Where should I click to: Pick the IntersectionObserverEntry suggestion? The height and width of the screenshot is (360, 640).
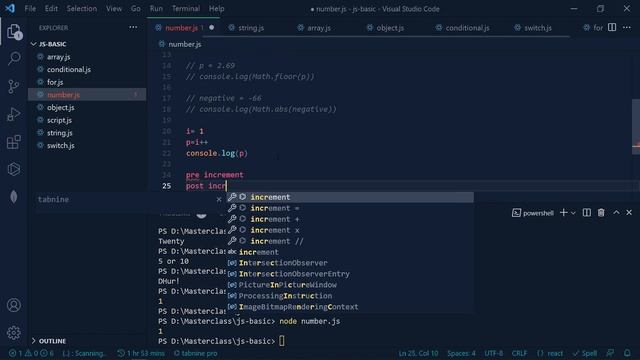click(350, 274)
